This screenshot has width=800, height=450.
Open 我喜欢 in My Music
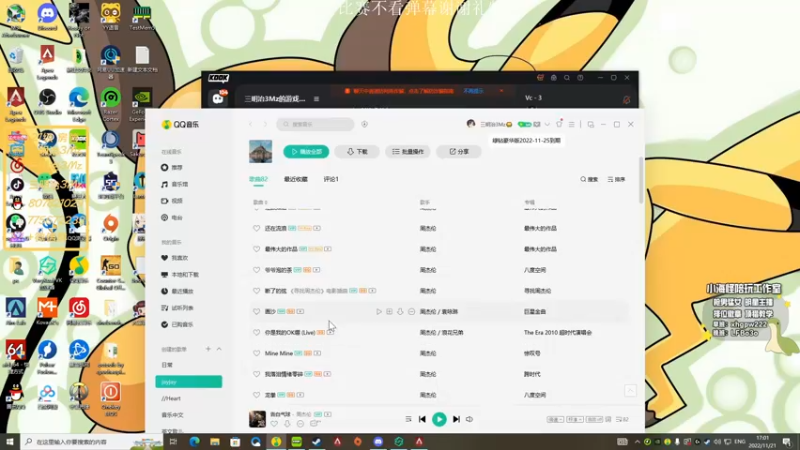[x=174, y=258]
